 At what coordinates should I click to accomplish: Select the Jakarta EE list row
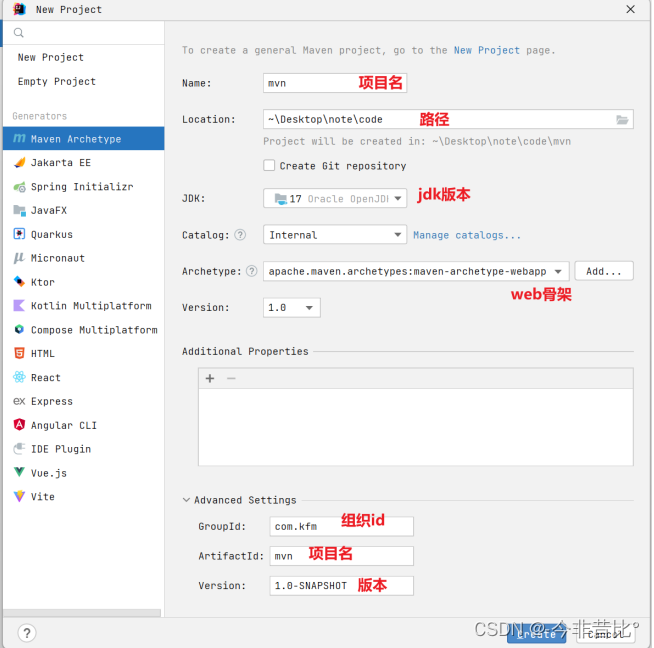[83, 162]
